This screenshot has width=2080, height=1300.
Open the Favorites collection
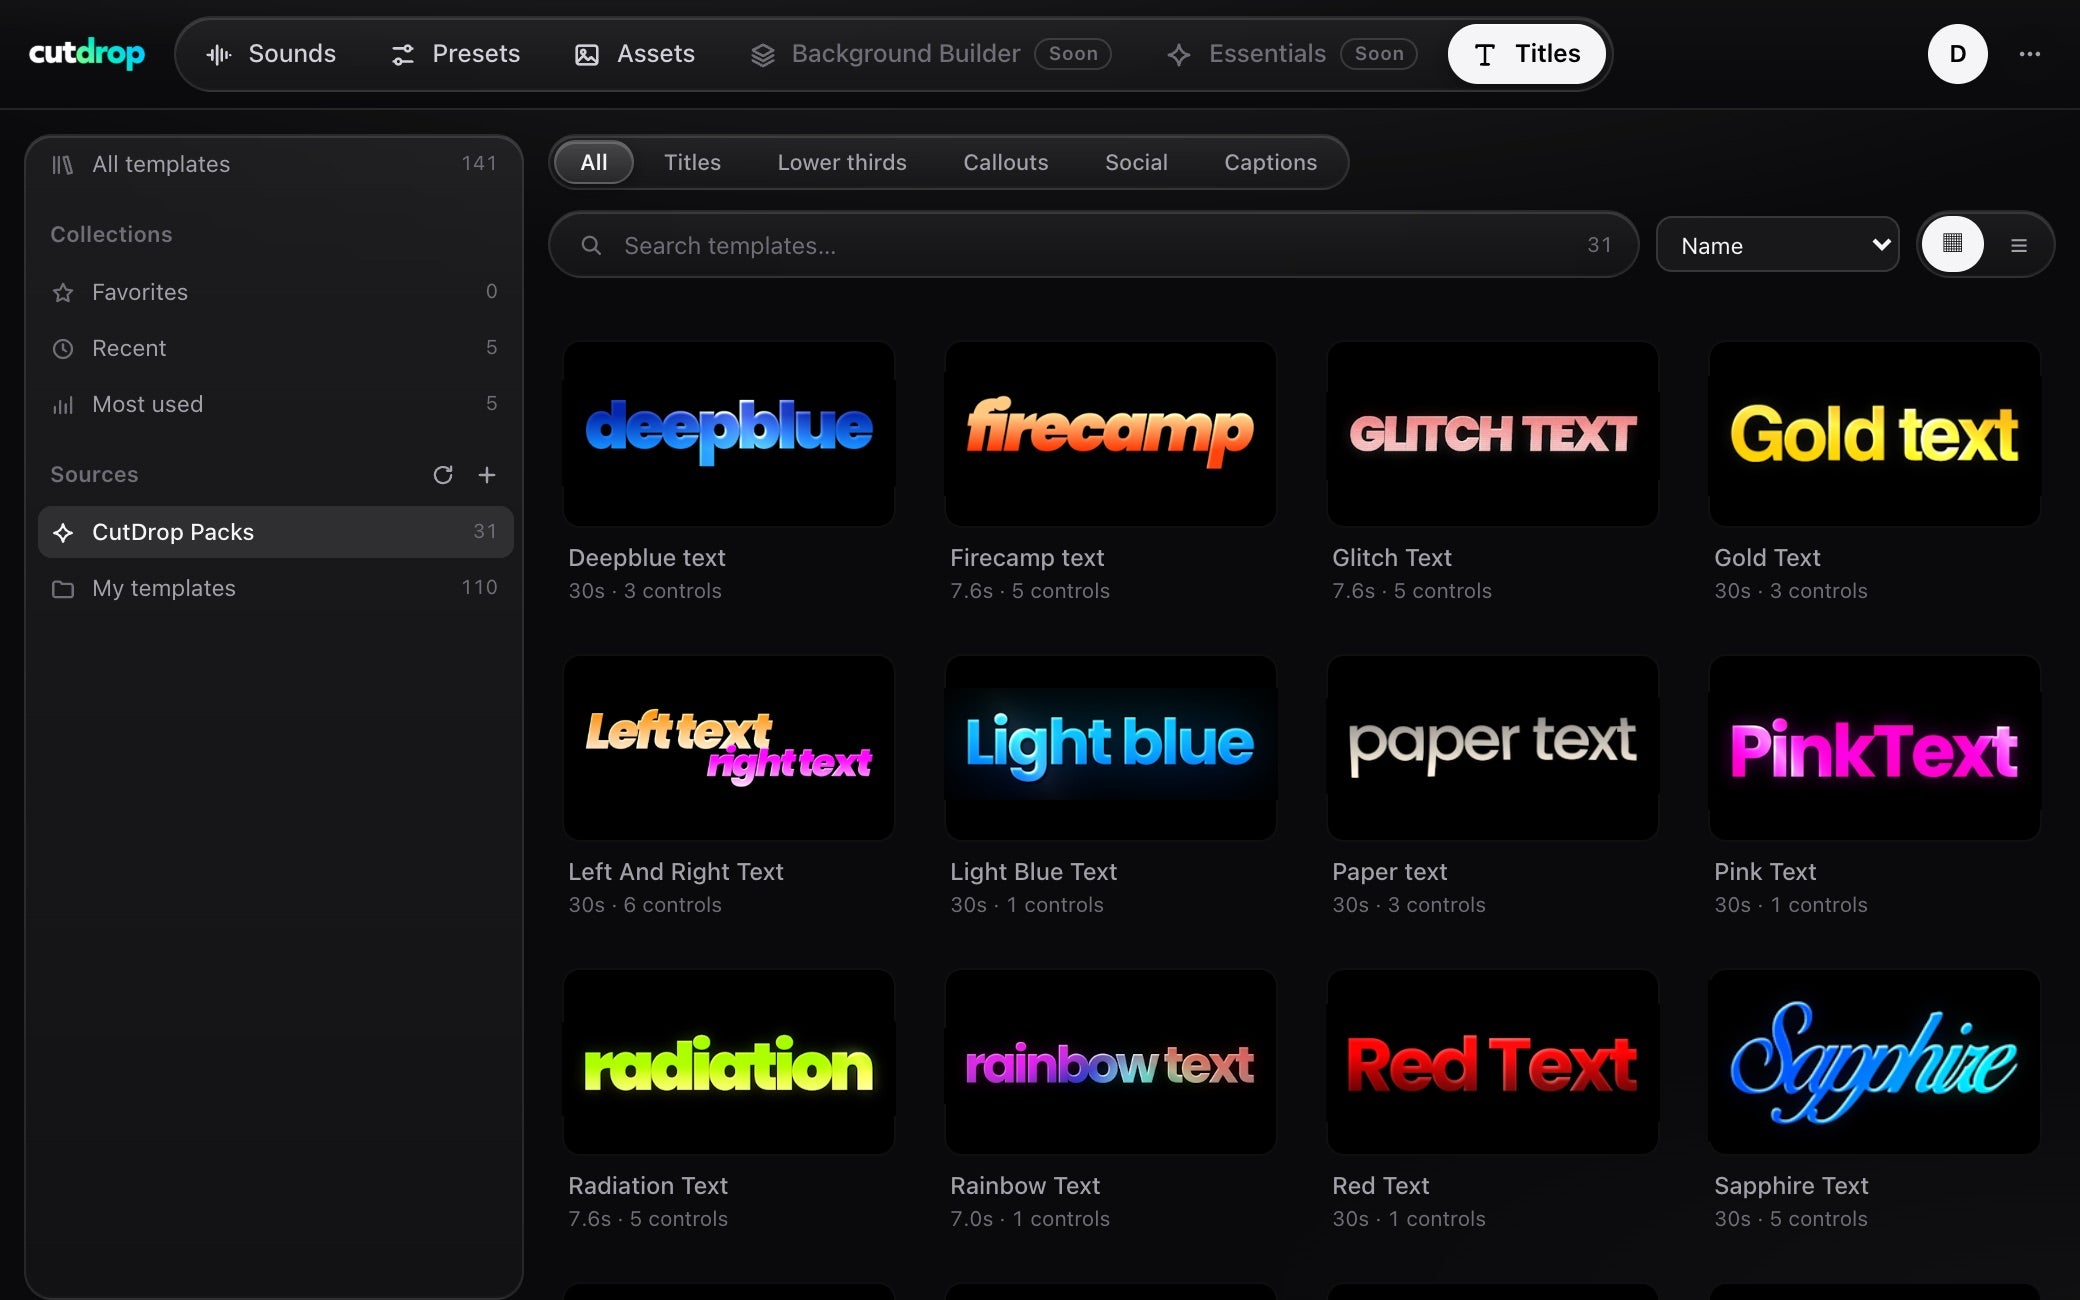274,292
